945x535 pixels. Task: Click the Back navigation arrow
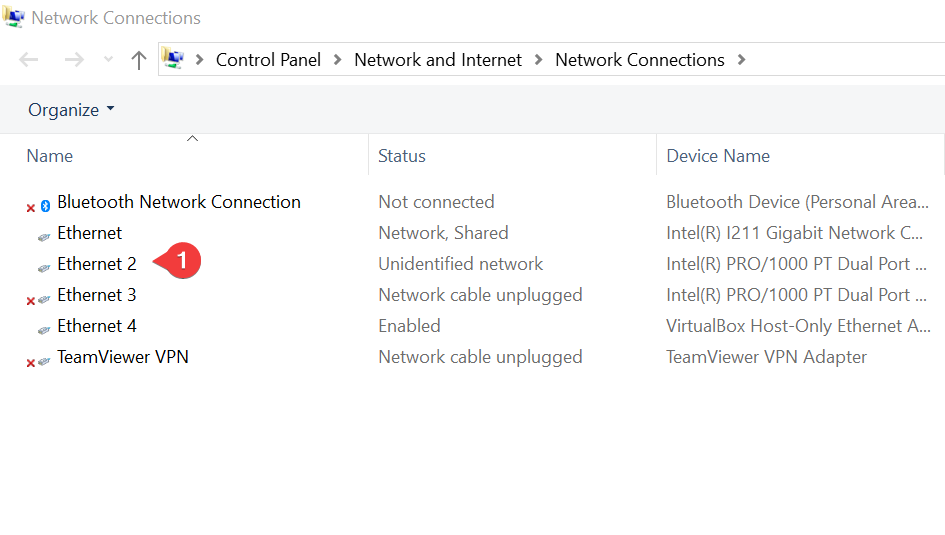coord(28,60)
